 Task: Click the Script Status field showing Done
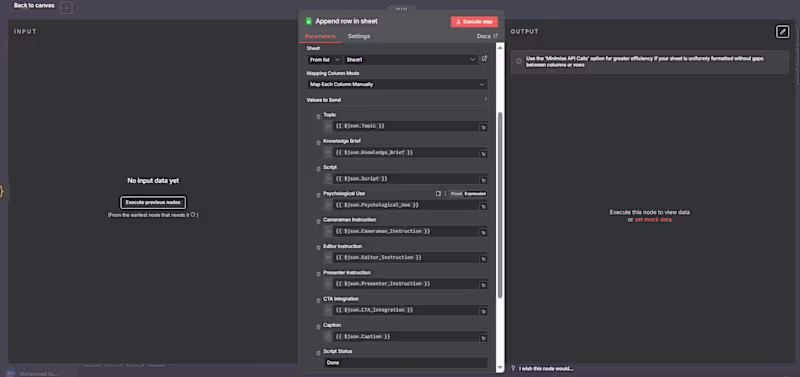tap(406, 363)
